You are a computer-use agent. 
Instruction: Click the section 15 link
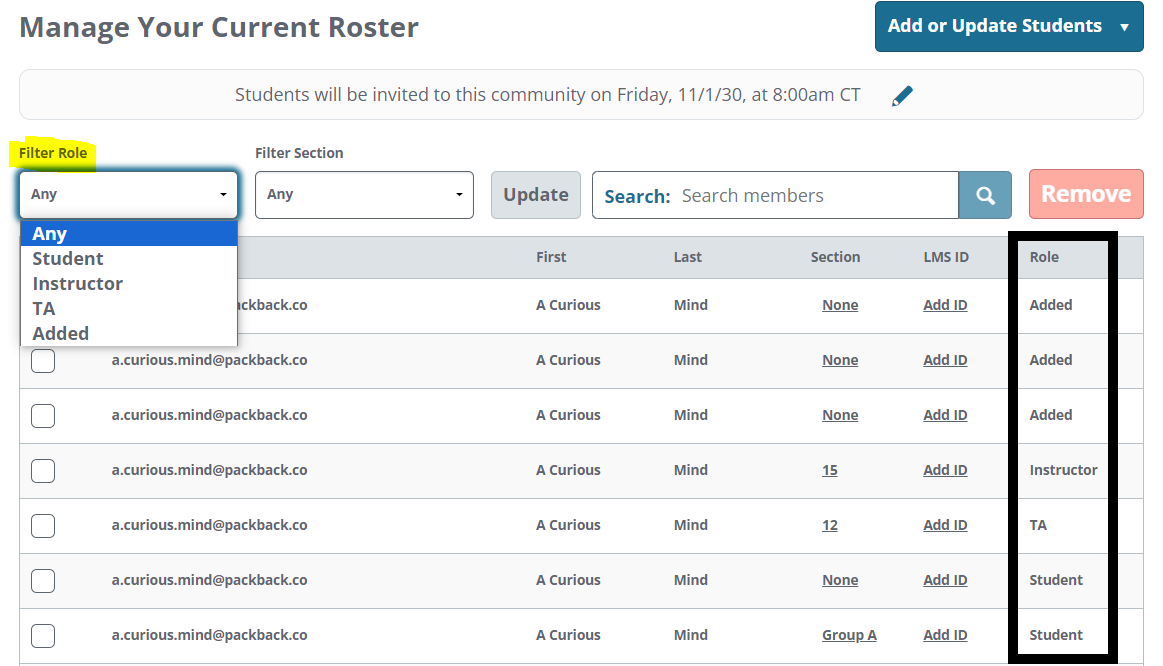830,470
